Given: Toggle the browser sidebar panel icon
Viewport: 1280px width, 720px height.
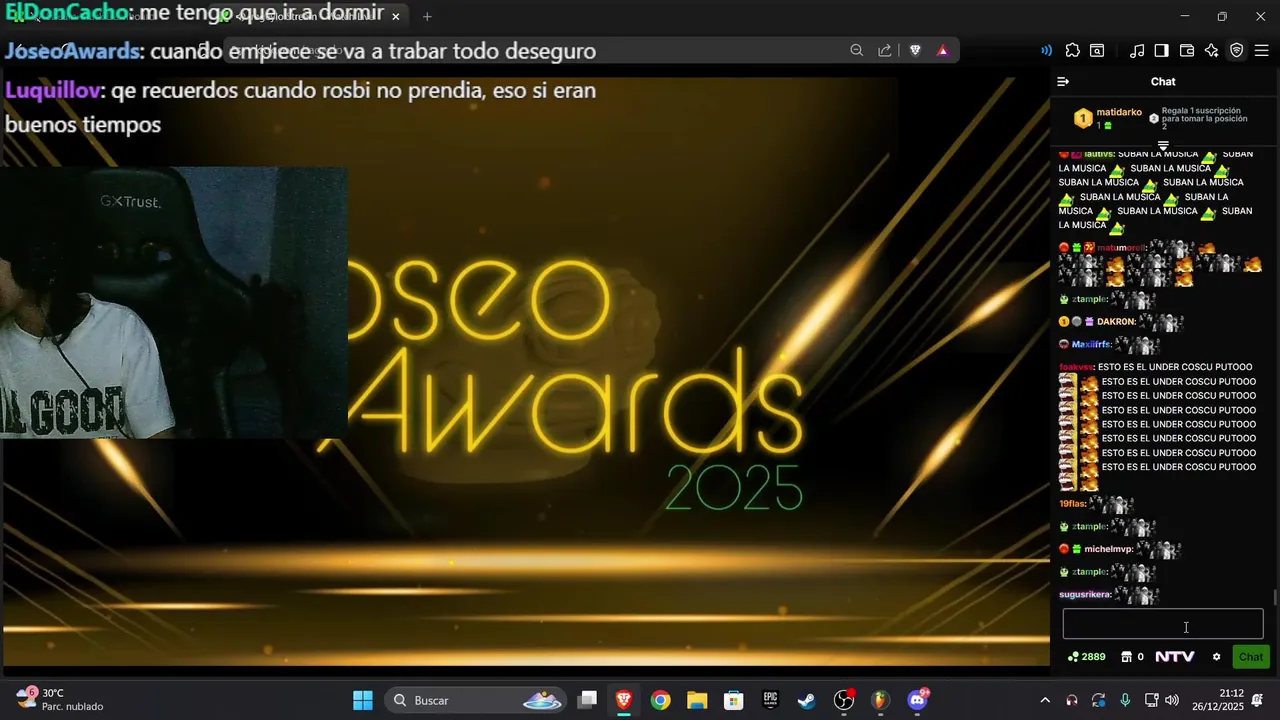Looking at the screenshot, I should [x=1161, y=50].
